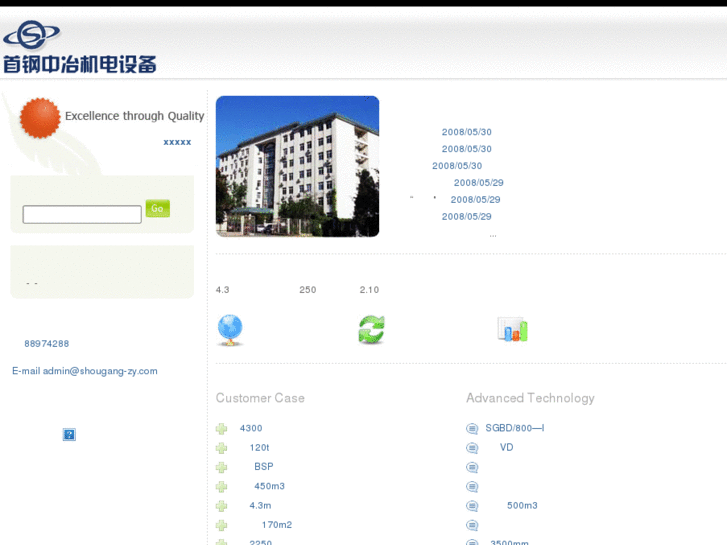727x545 pixels.
Task: Click the admin@shougang-zy.com email link
Action: pyautogui.click(x=100, y=371)
